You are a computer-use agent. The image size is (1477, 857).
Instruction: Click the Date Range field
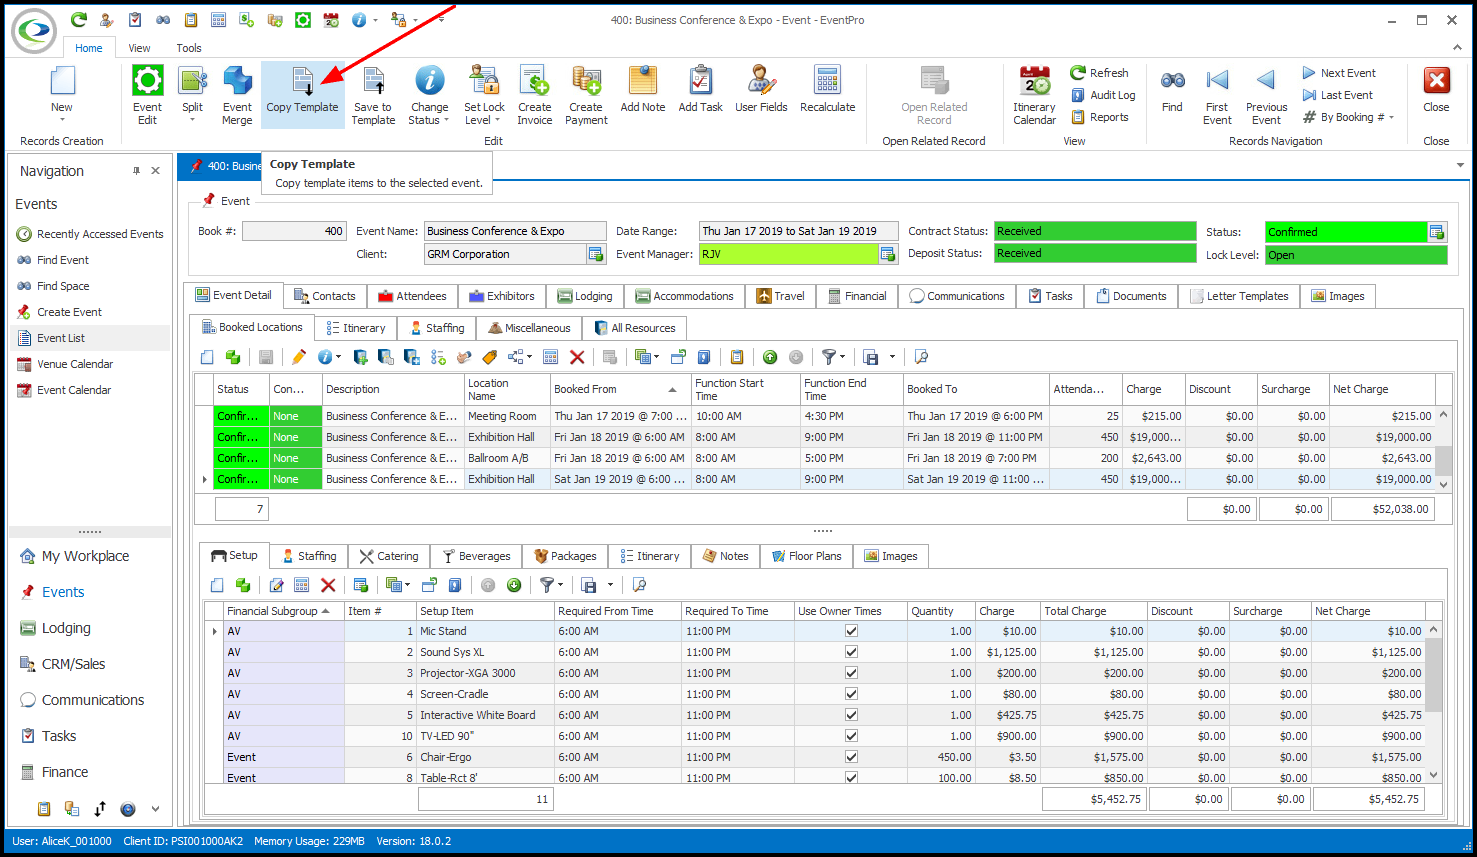tap(798, 231)
